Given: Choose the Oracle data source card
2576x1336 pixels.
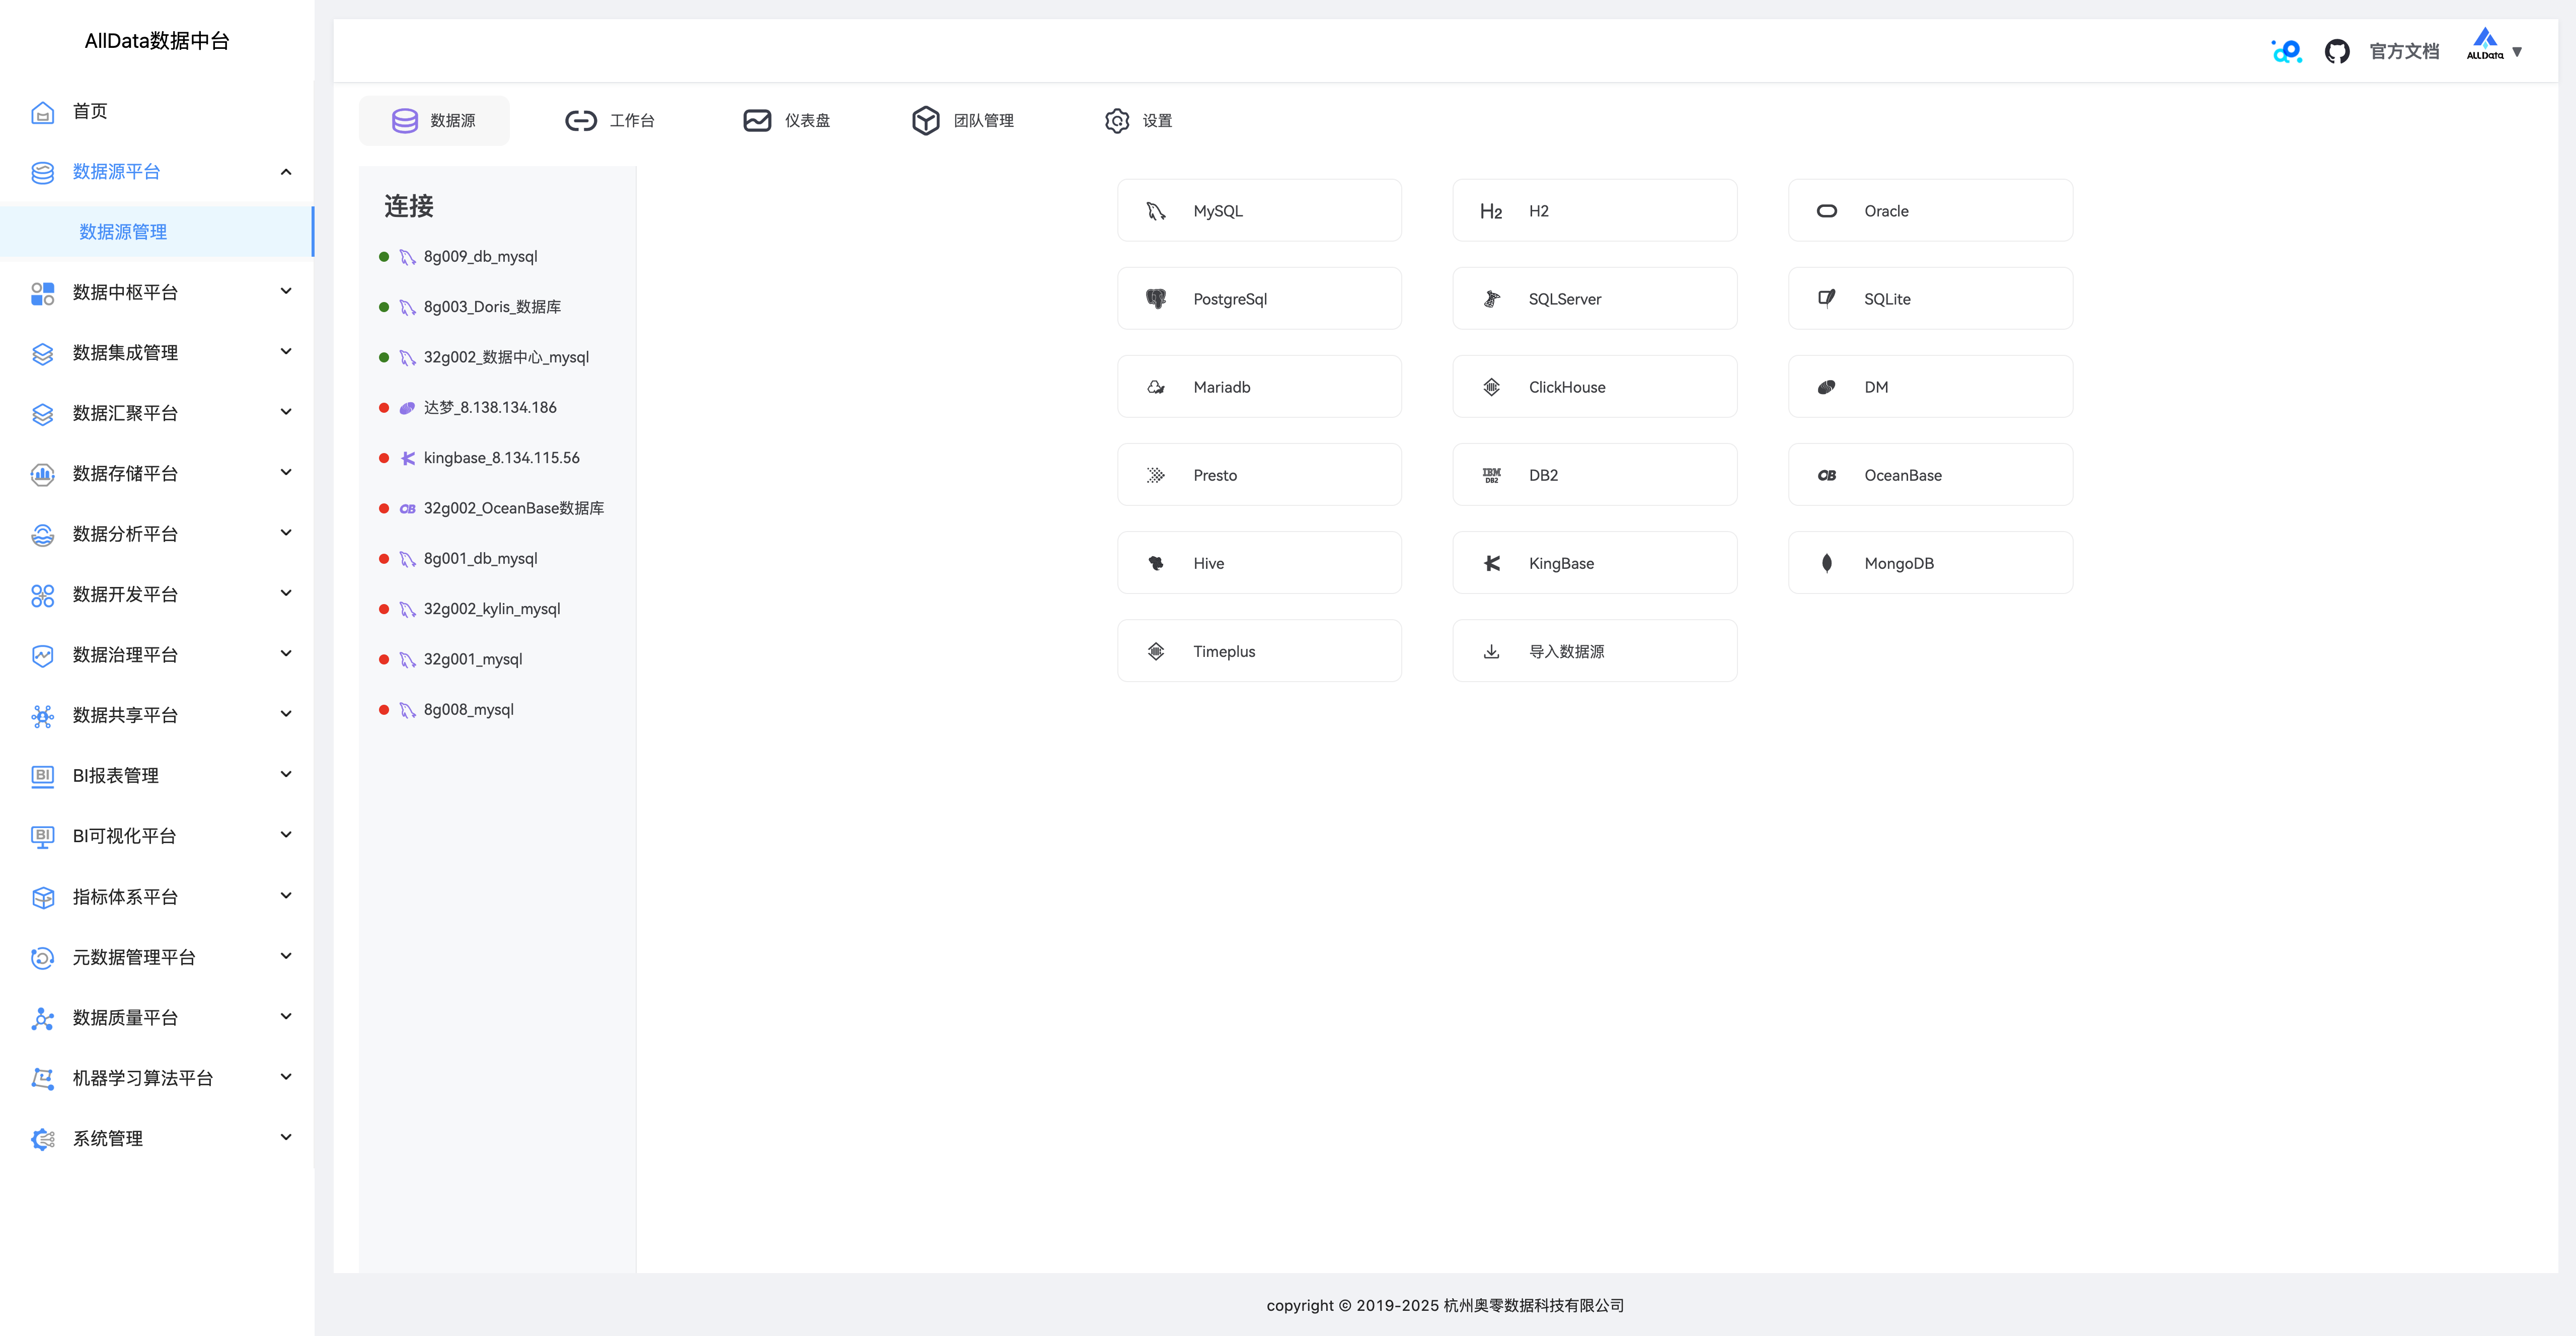Looking at the screenshot, I should point(1930,211).
